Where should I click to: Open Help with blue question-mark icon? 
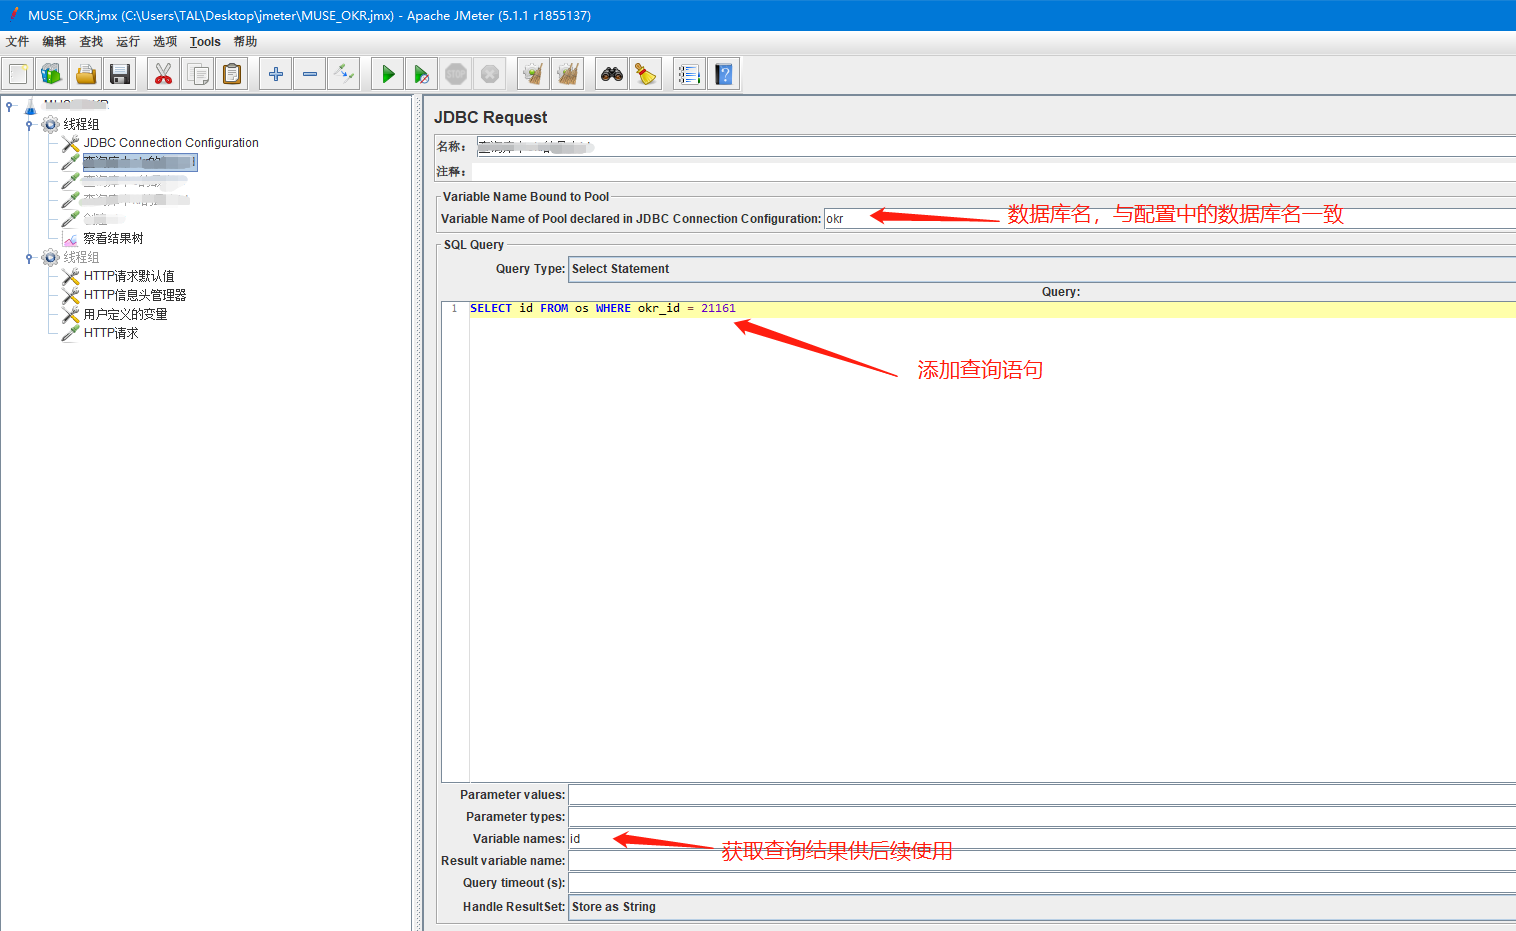click(x=724, y=74)
